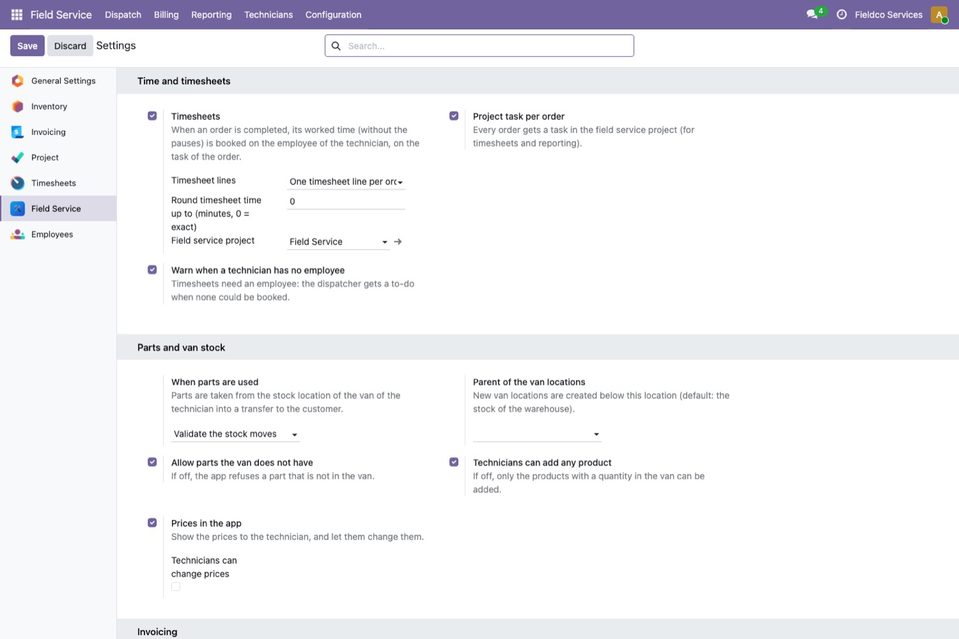Select Inventory in the settings sidebar

coord(58,106)
